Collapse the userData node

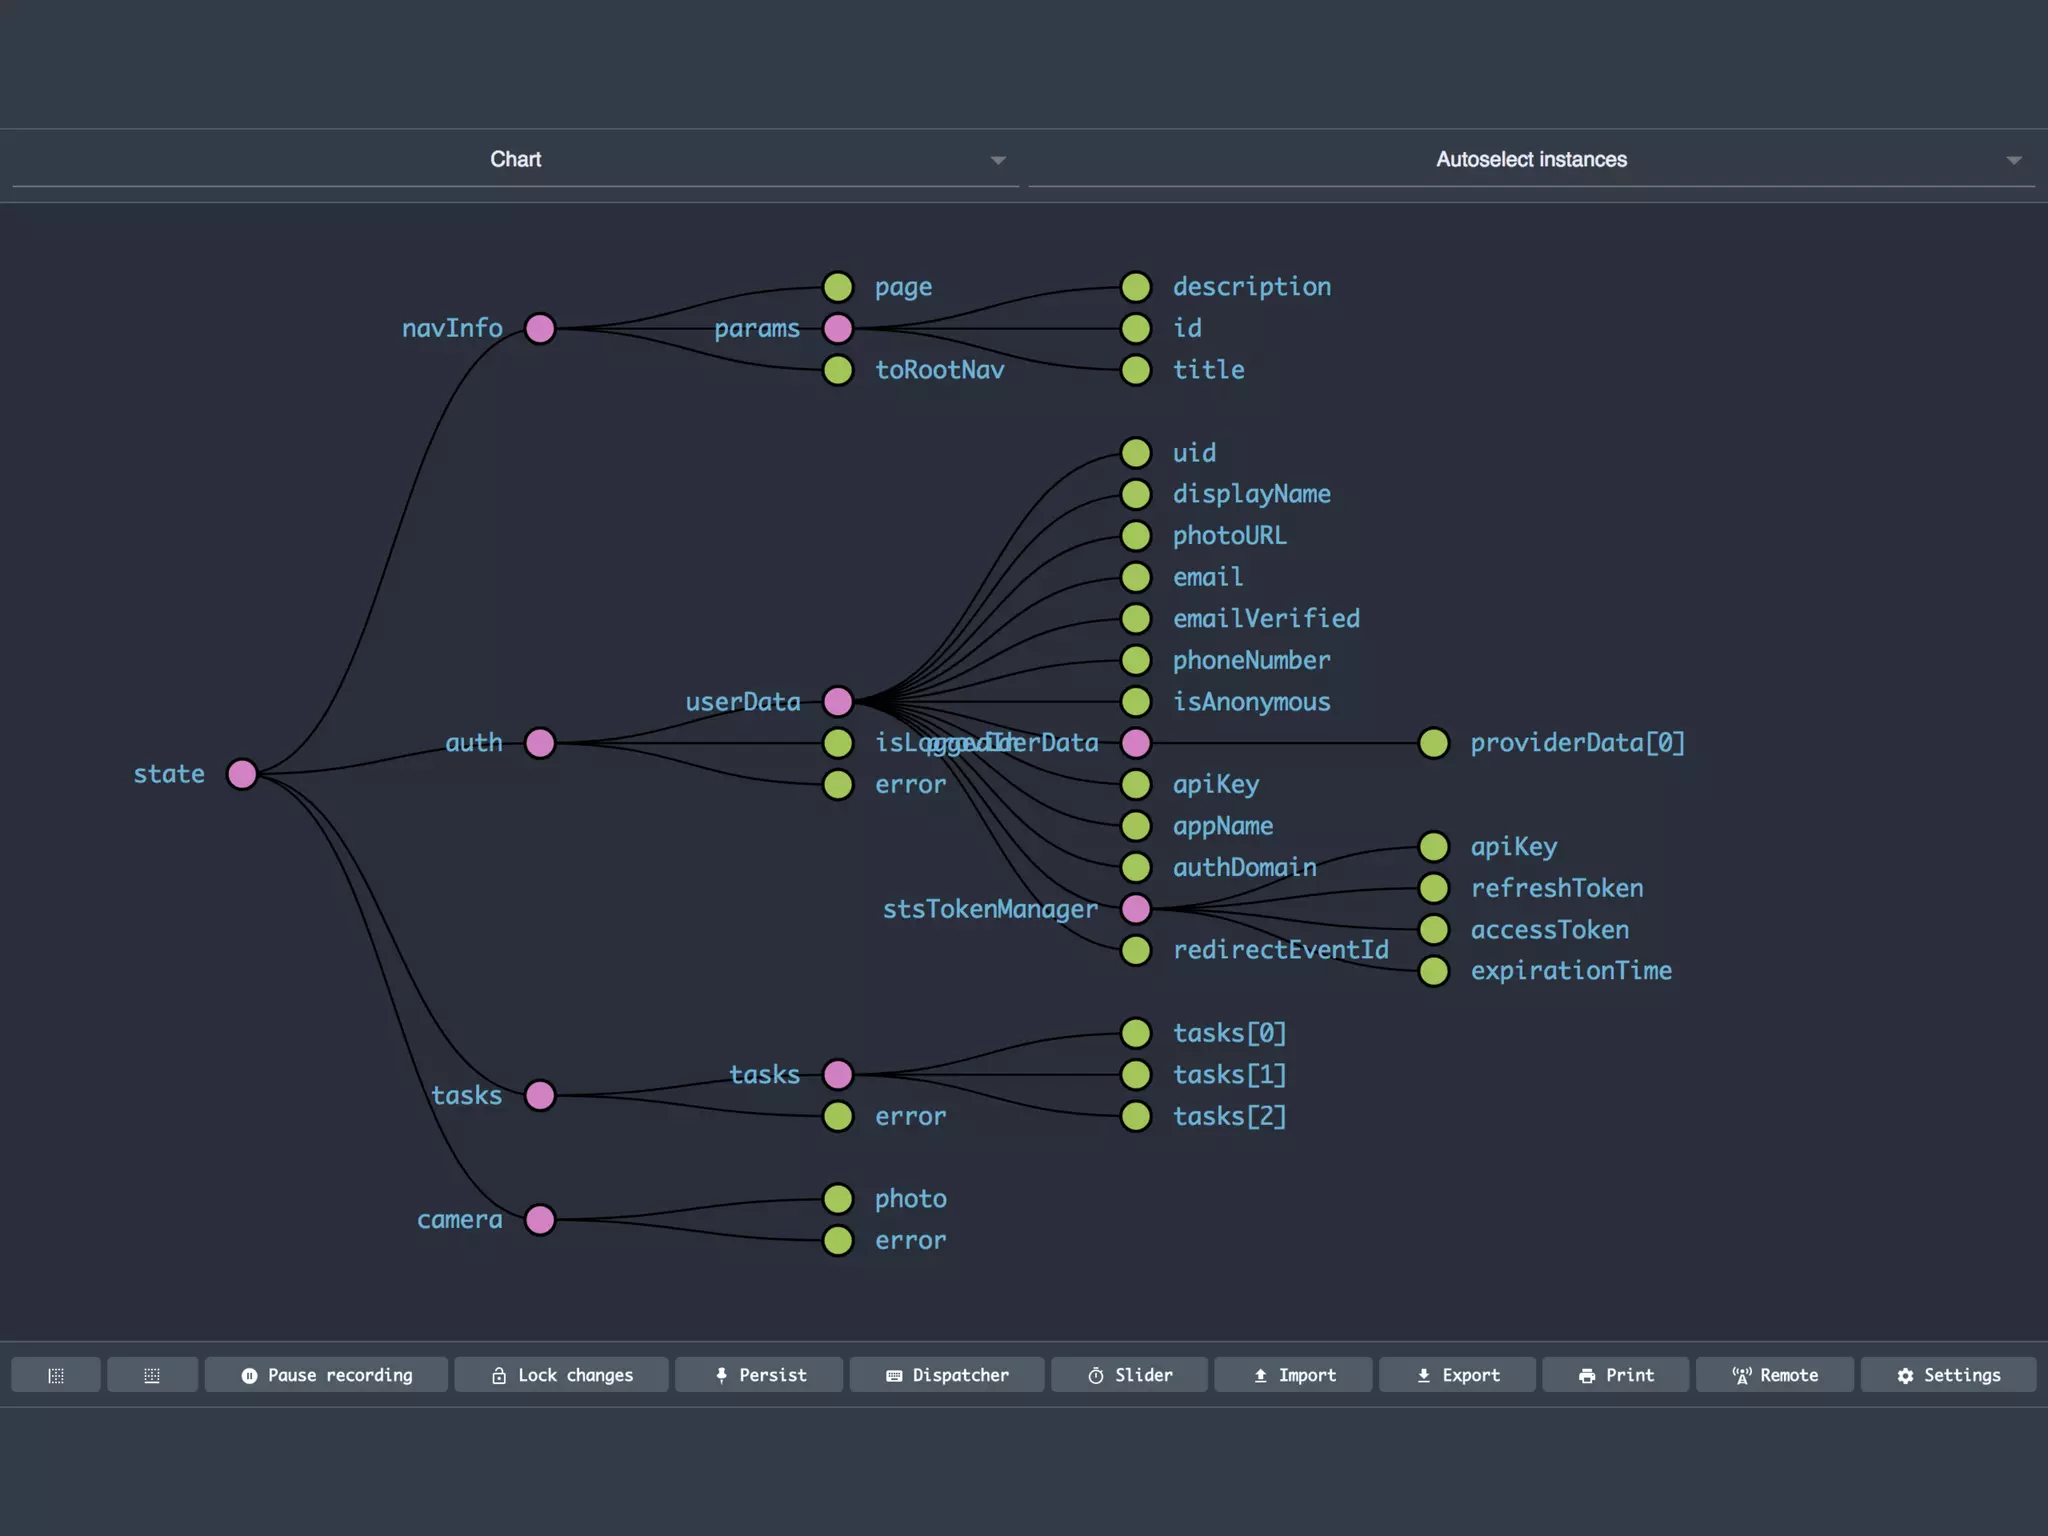838,702
